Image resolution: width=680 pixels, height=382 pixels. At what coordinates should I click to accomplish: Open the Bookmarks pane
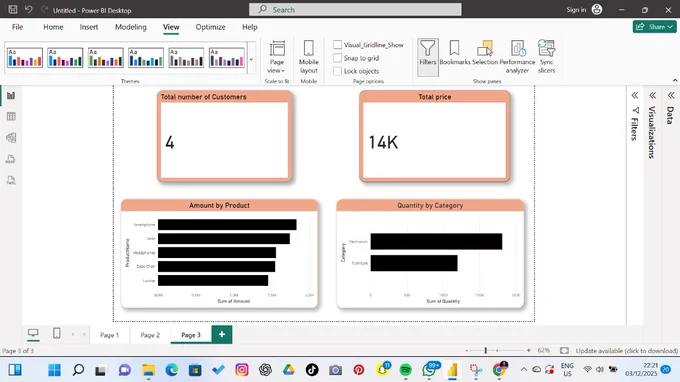point(454,53)
